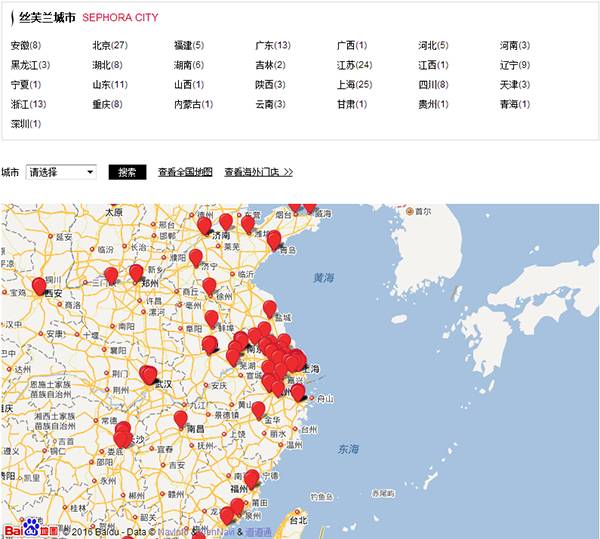Open the 四川(8) link
The height and width of the screenshot is (539, 600).
[433, 85]
